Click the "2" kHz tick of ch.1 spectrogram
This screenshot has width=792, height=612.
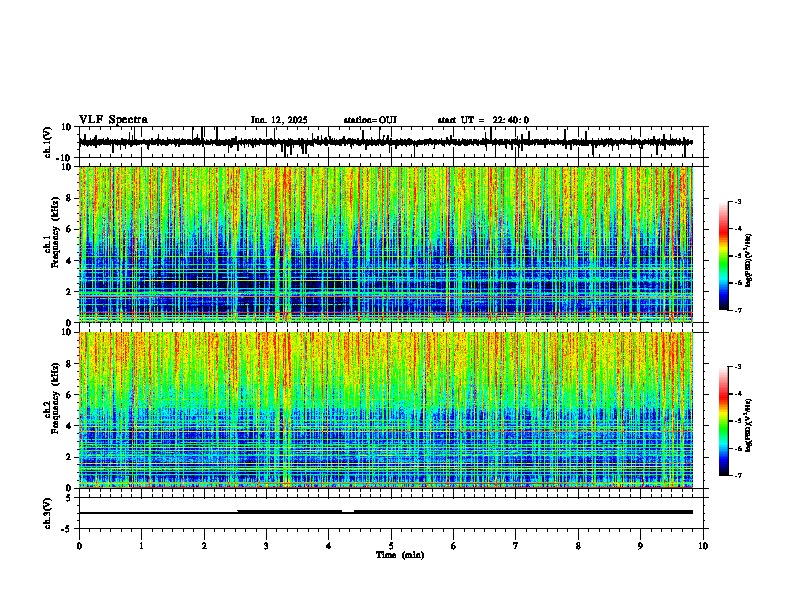70,291
